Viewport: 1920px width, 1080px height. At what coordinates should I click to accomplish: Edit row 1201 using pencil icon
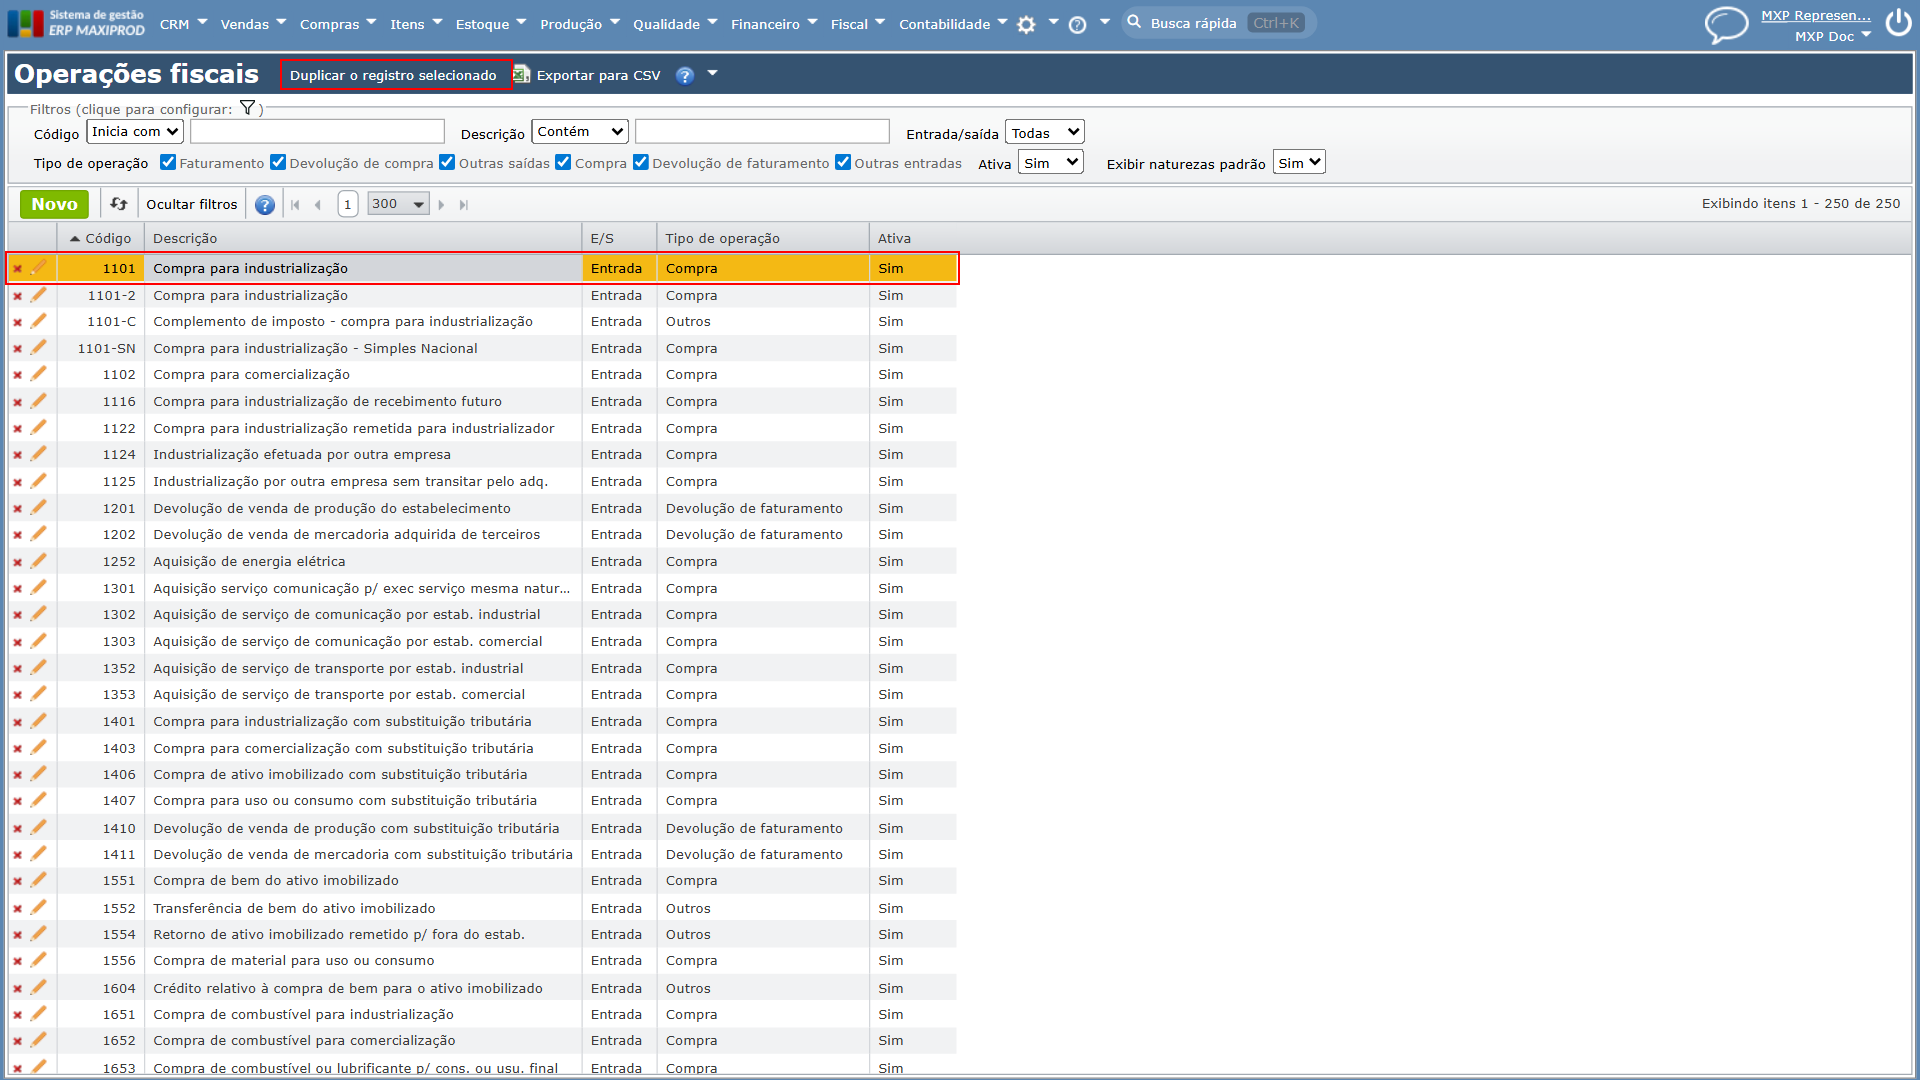(38, 508)
